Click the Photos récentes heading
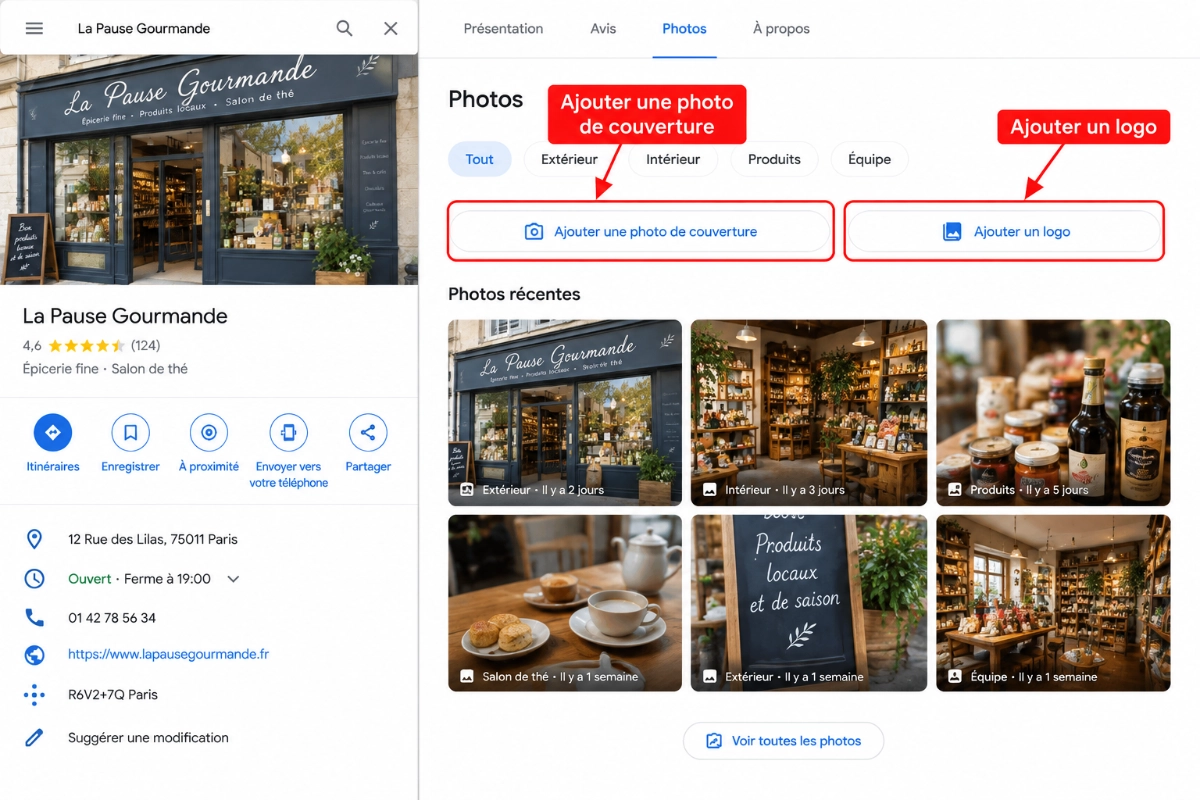1200x800 pixels. [514, 294]
